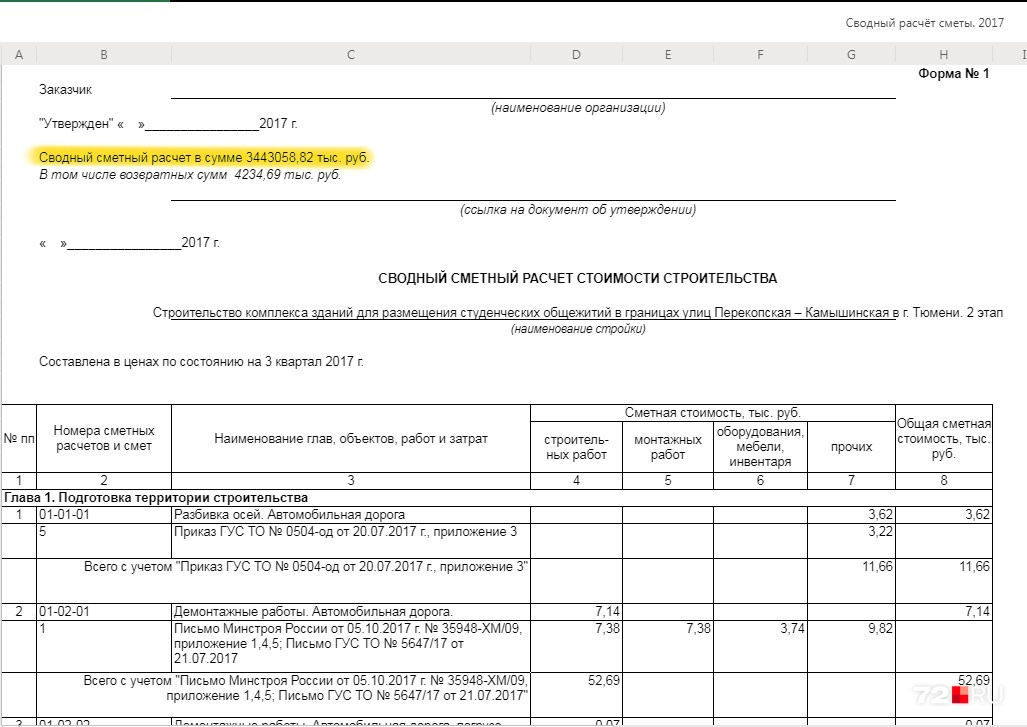Screen dimensions: 1027x727
Task: Select column F header
Action: point(760,54)
